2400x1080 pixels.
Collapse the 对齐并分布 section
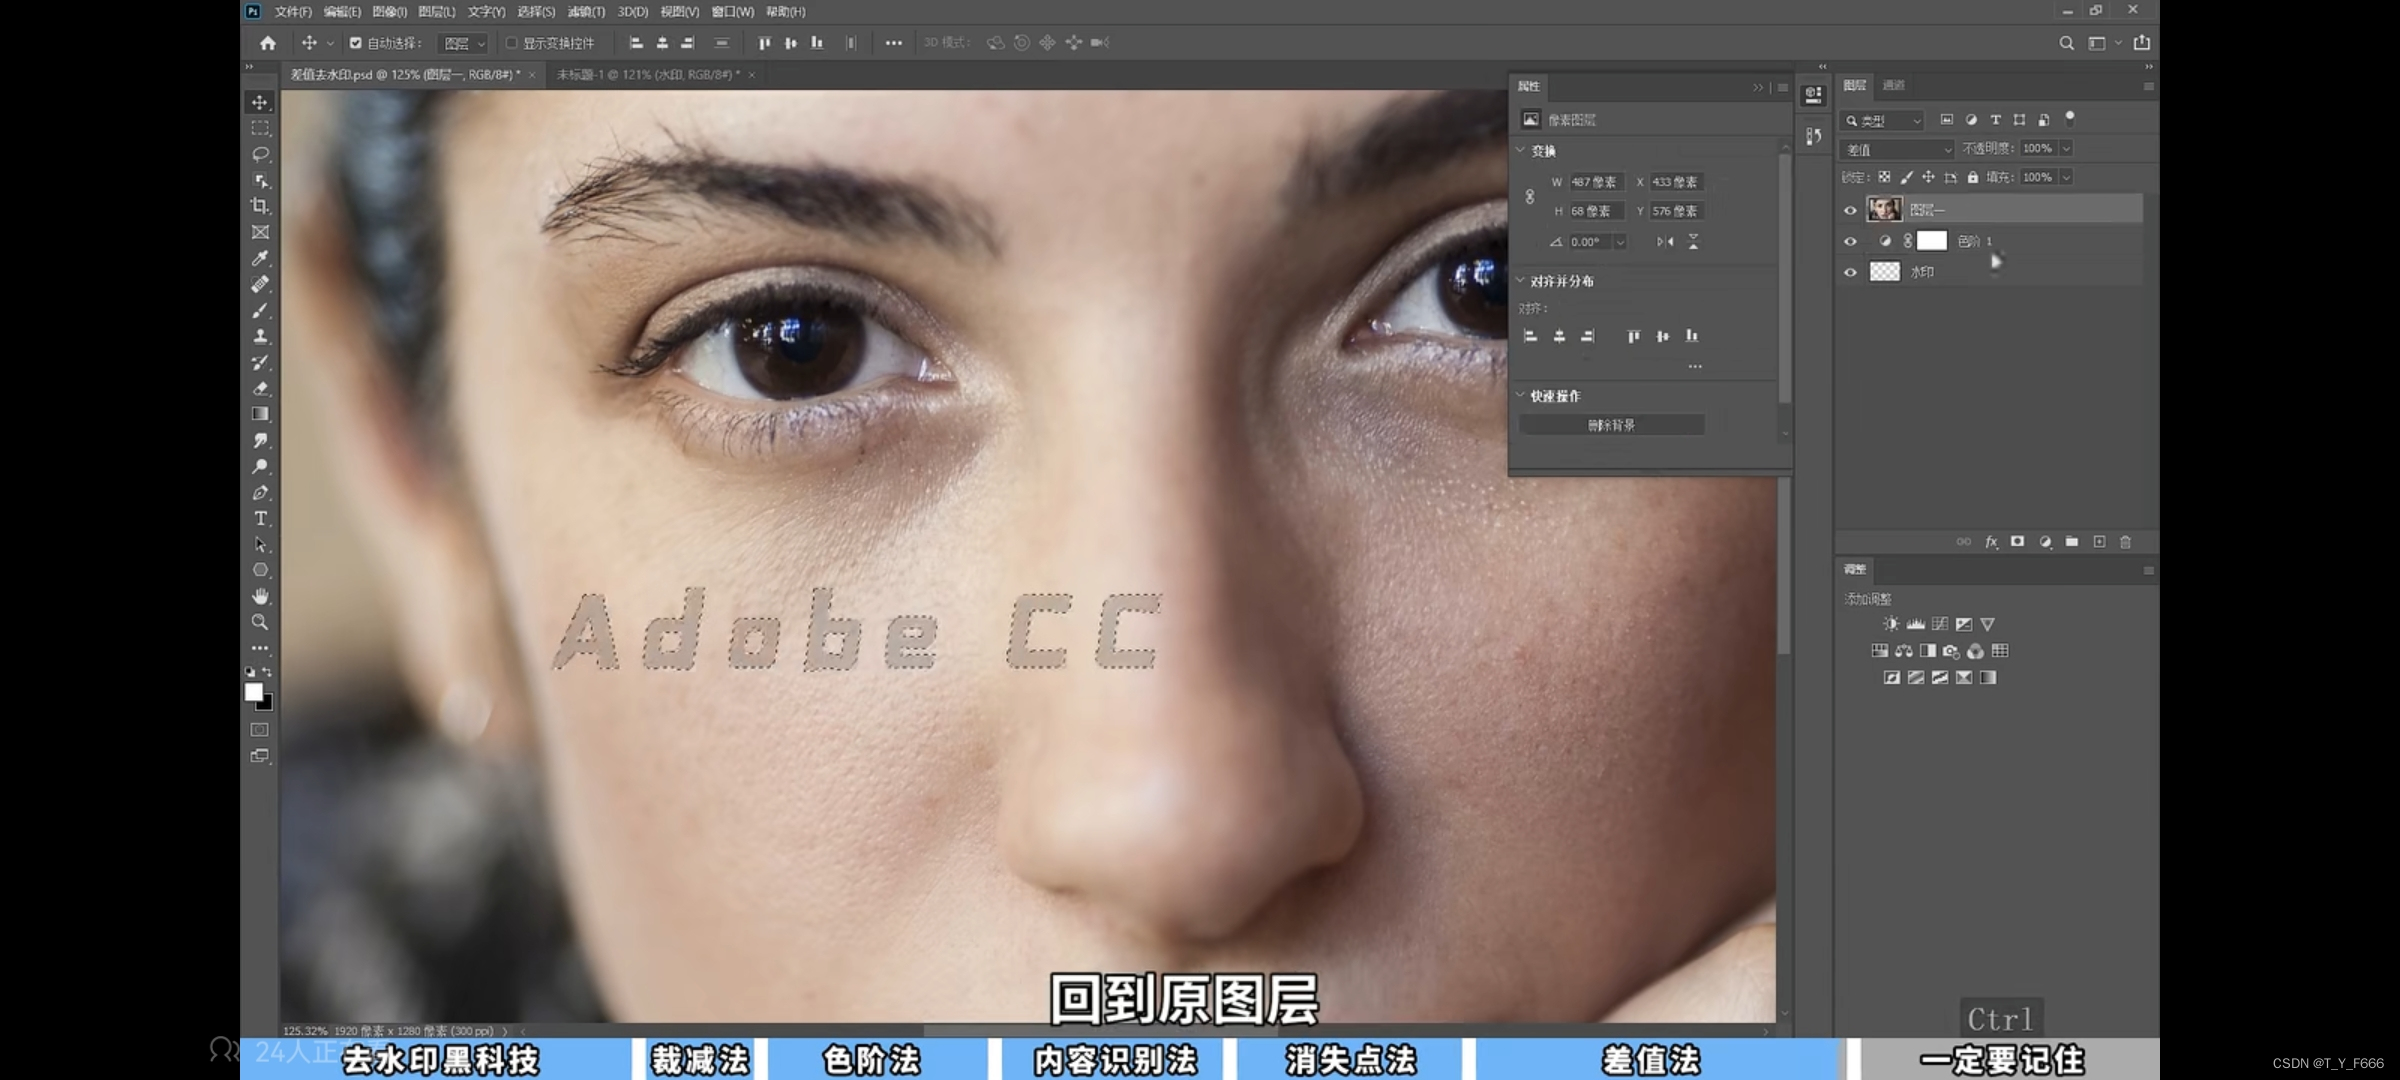point(1521,280)
